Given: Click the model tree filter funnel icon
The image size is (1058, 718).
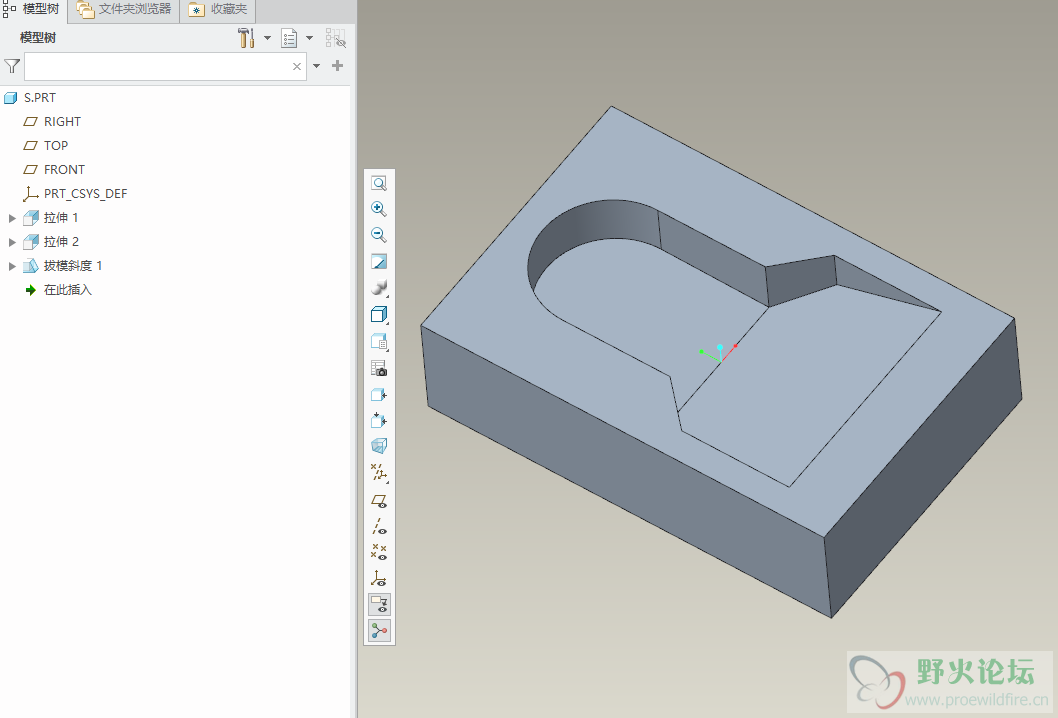Looking at the screenshot, I should click(12, 66).
